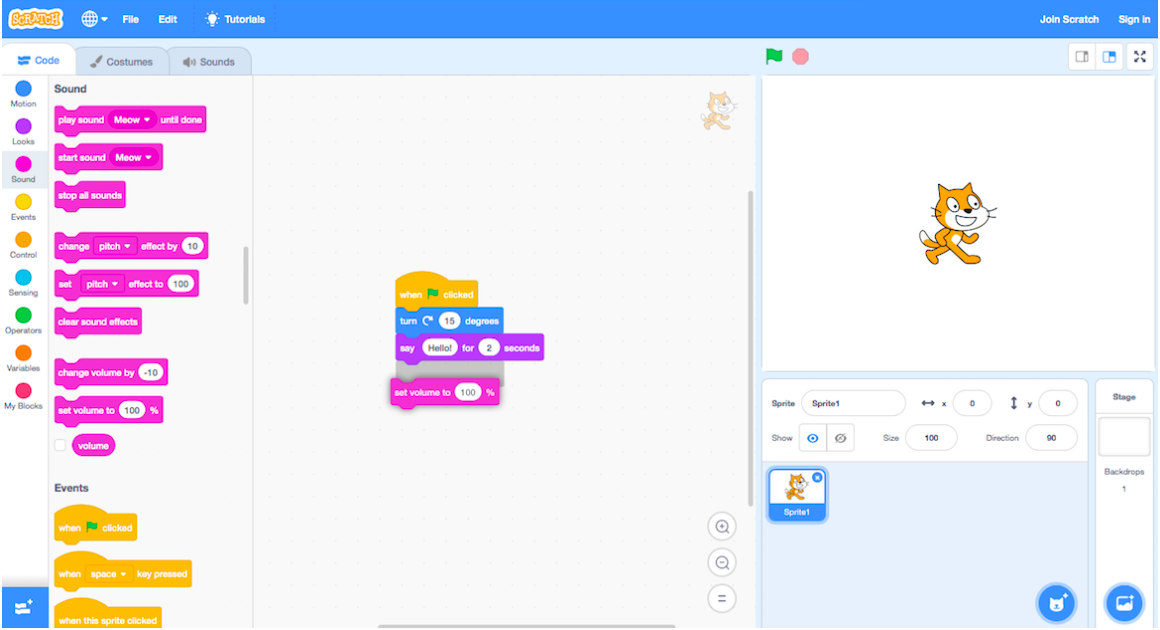
Task: Click the turn 15 degrees script block
Action: (x=450, y=321)
